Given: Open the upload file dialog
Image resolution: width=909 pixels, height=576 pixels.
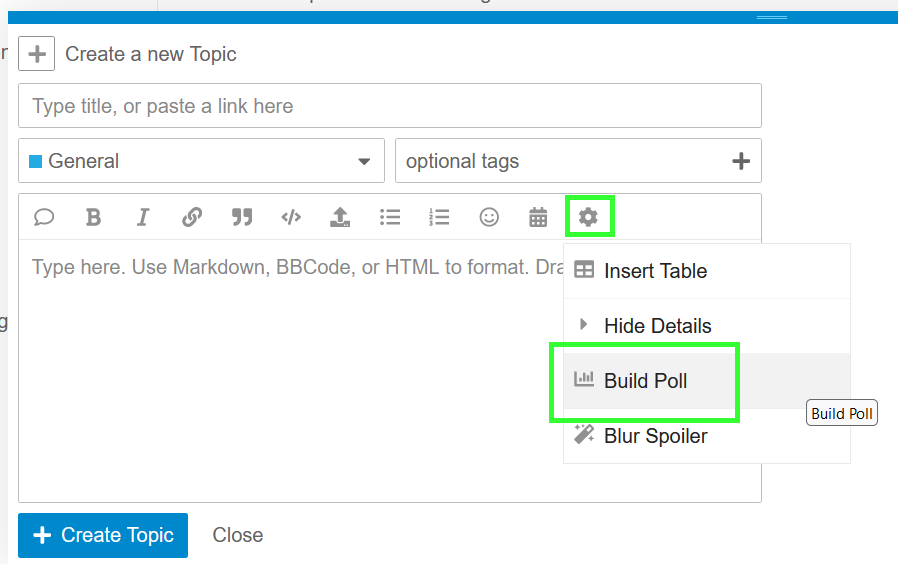Looking at the screenshot, I should click(340, 217).
